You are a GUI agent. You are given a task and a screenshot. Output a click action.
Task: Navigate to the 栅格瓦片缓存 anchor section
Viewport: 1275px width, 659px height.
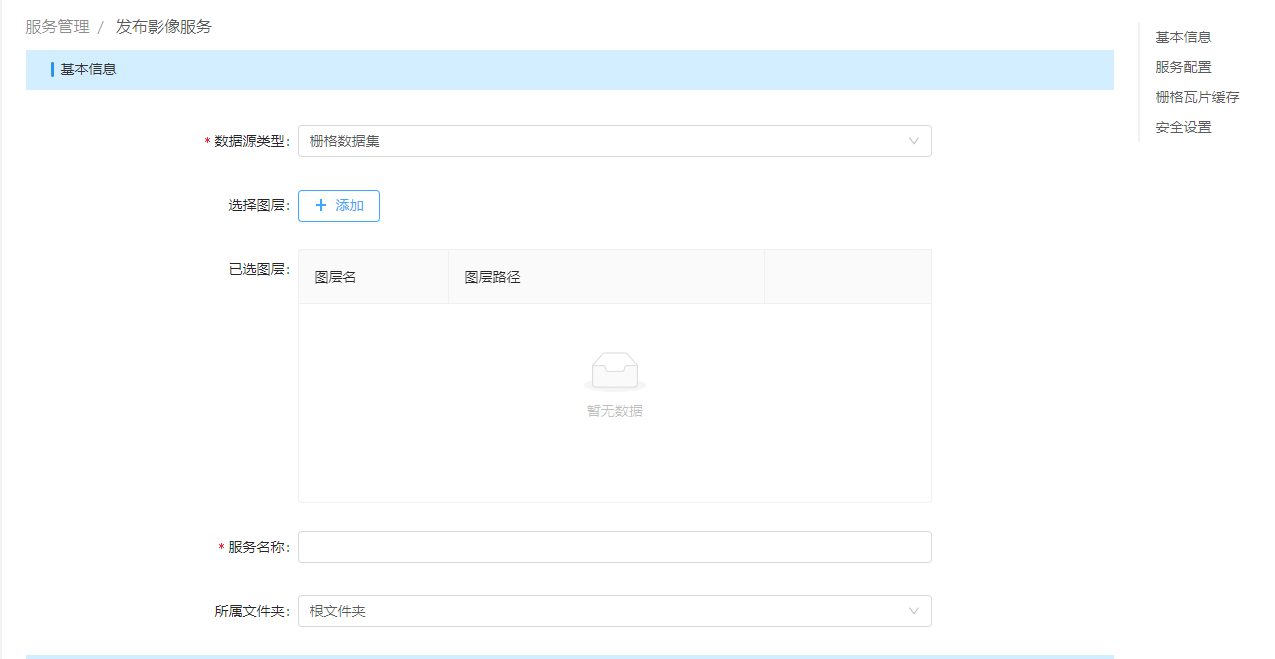tap(1197, 97)
